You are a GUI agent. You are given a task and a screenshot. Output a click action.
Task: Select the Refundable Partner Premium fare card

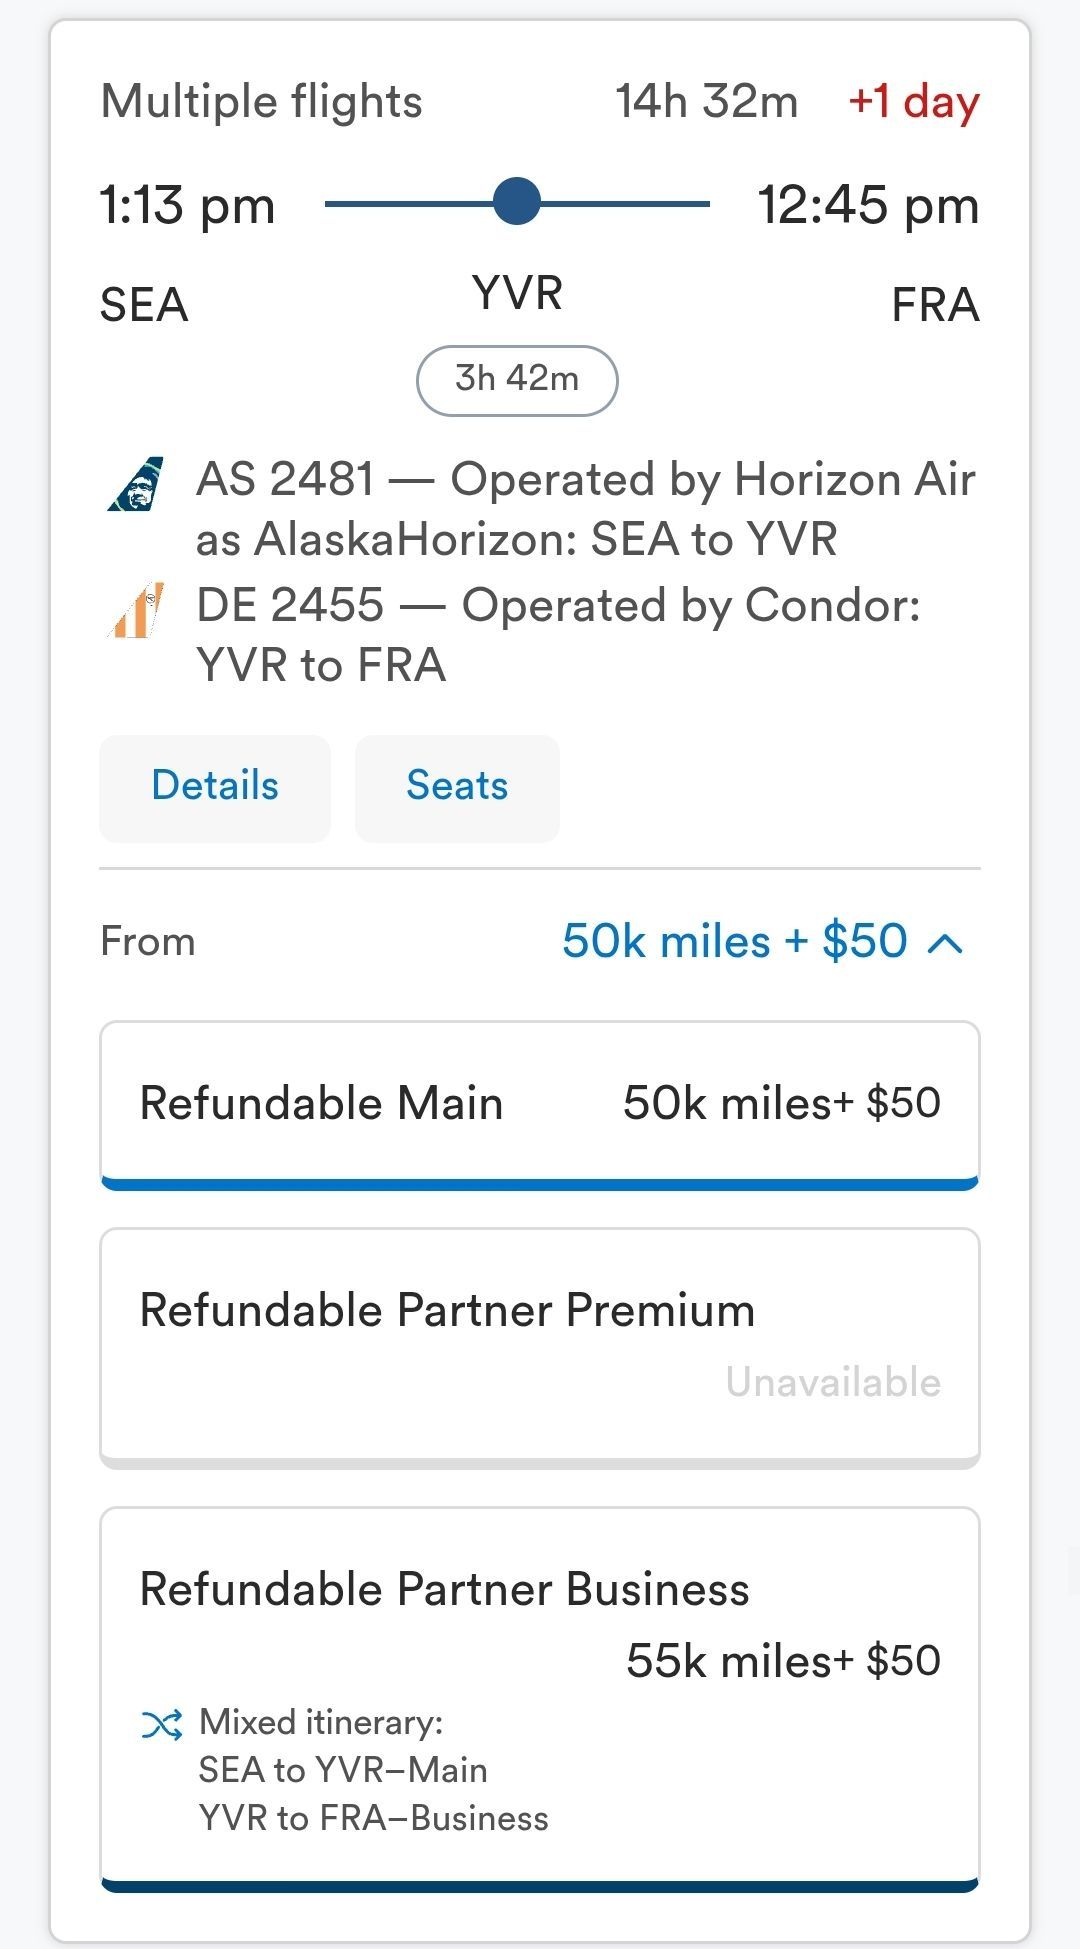540,1347
